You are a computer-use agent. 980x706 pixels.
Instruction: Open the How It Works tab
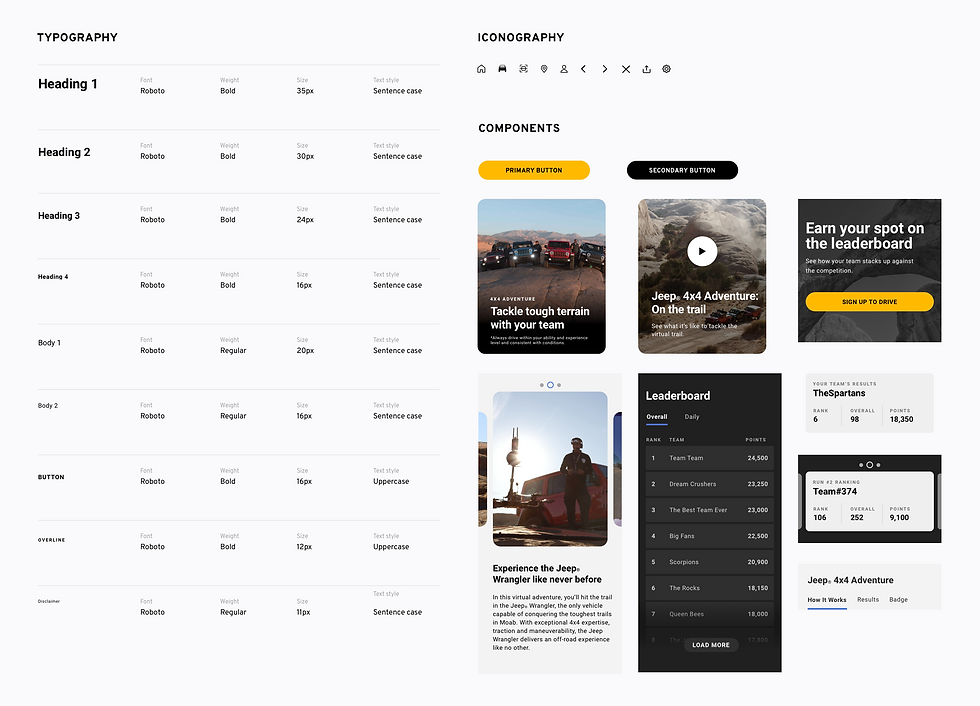(826, 600)
